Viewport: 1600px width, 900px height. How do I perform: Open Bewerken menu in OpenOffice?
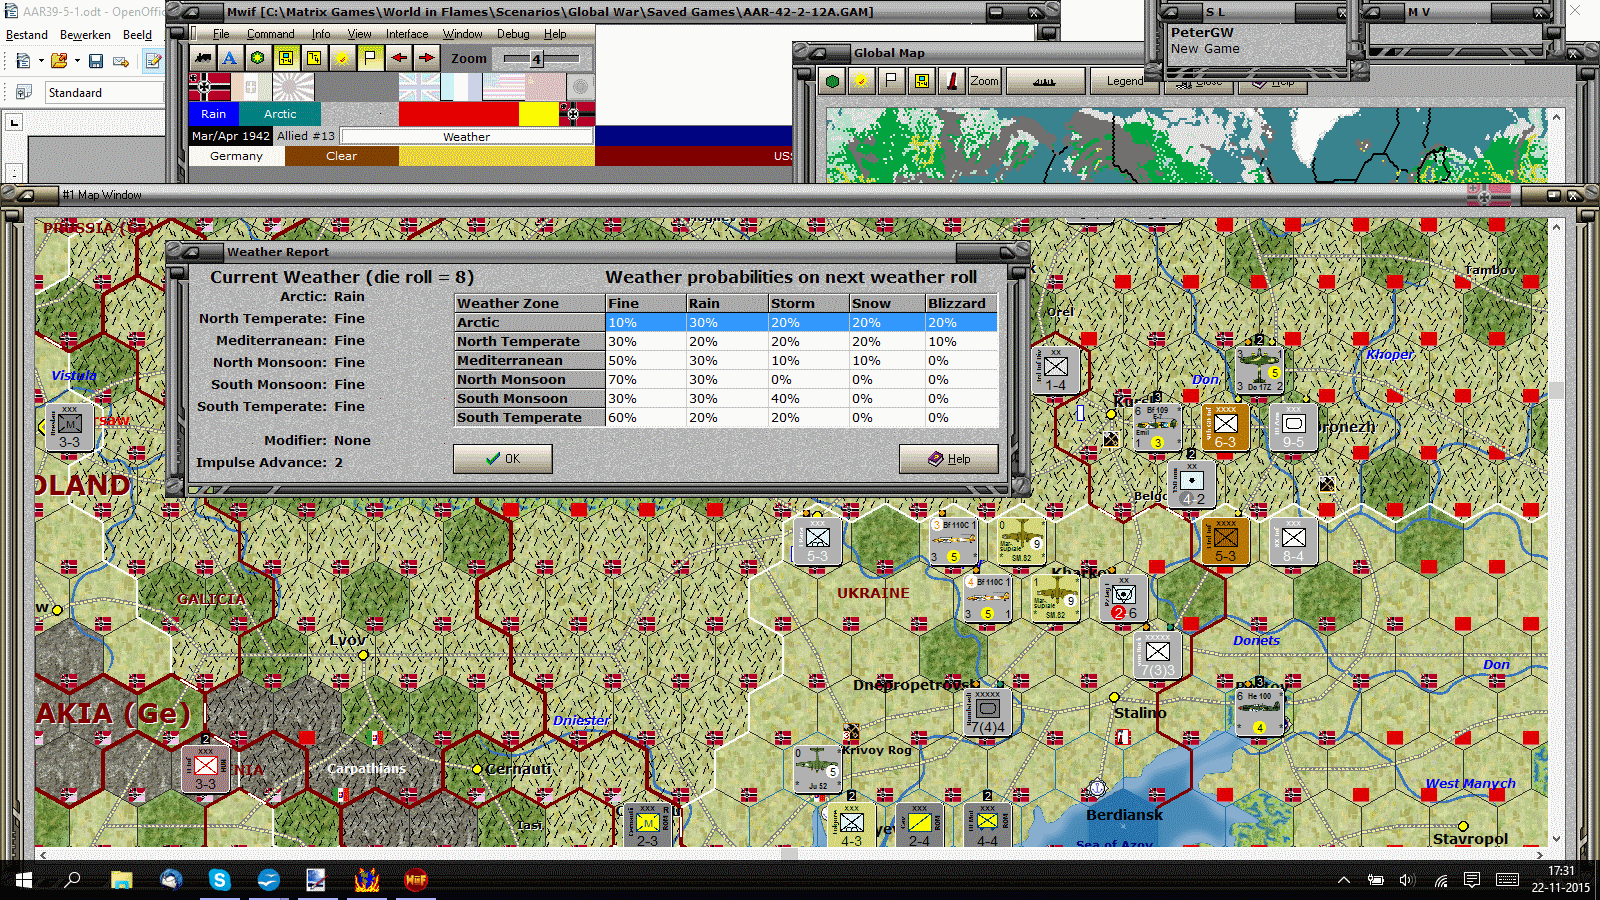pos(85,35)
